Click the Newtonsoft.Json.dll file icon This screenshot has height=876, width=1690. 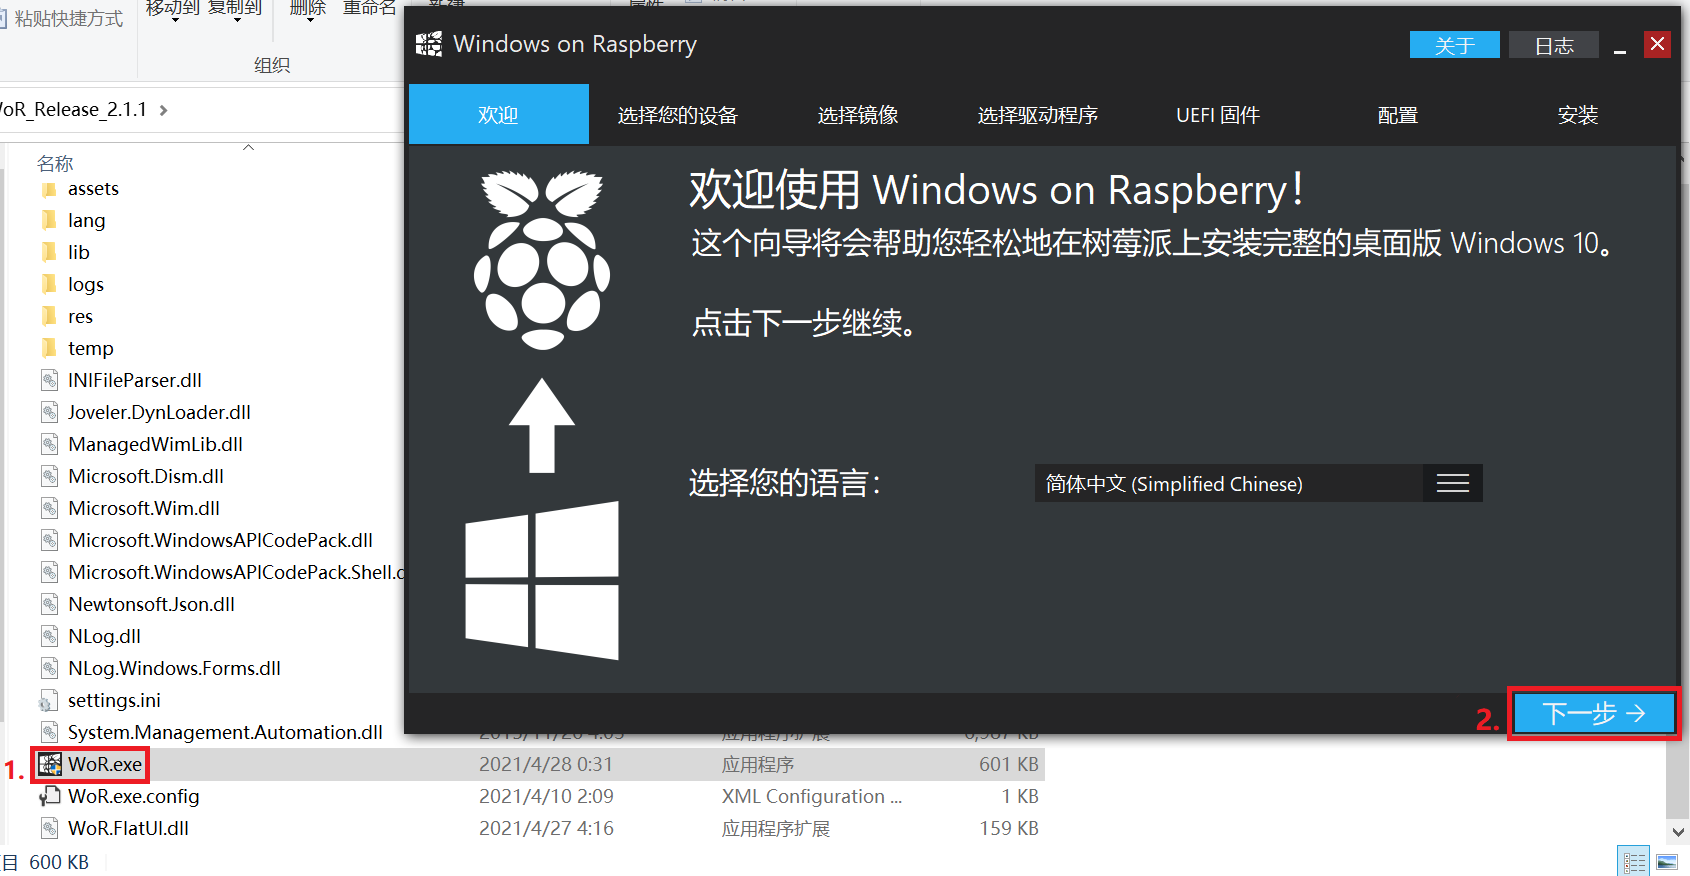tap(49, 605)
